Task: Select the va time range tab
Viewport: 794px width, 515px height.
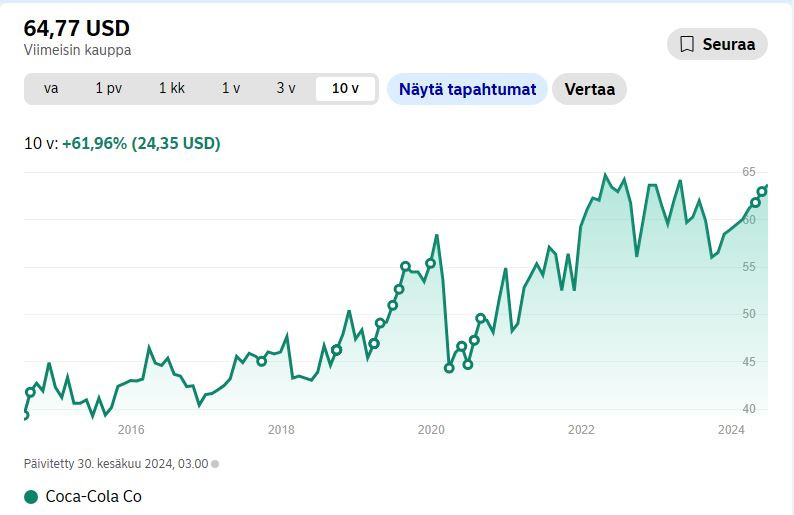Action: (51, 89)
